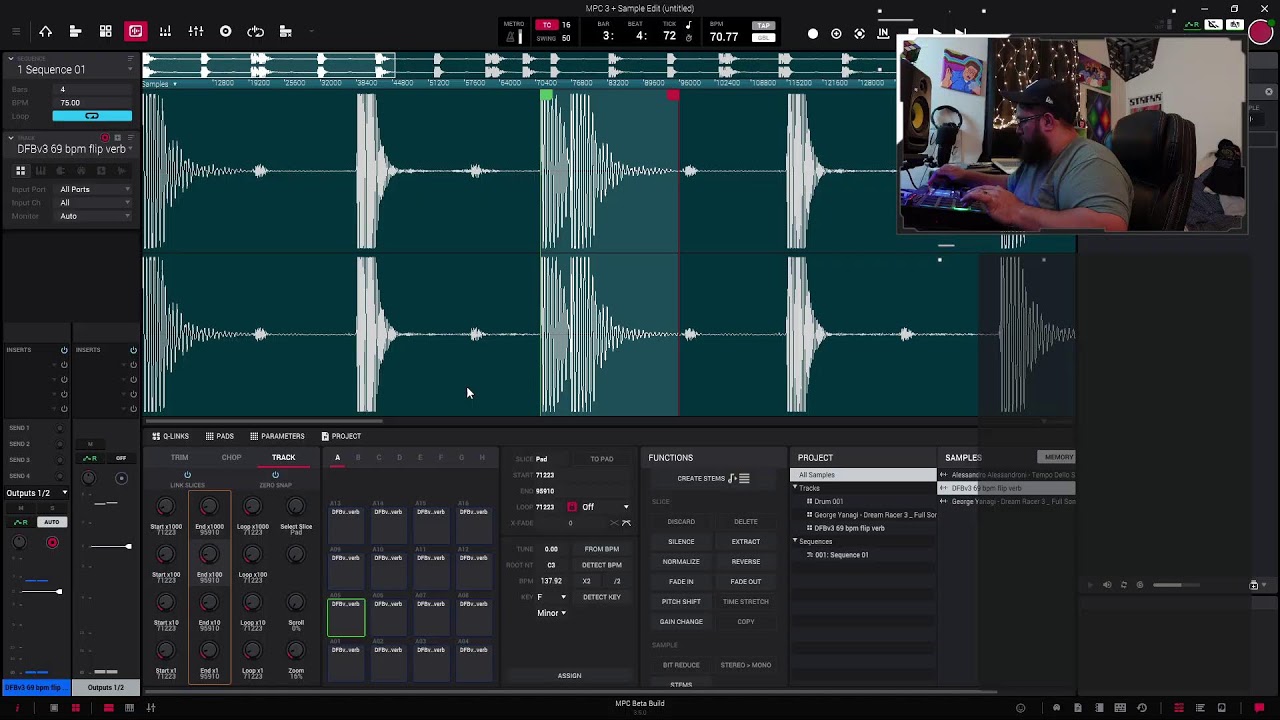Open the Home main mode icon

pyautogui.click(x=45, y=32)
